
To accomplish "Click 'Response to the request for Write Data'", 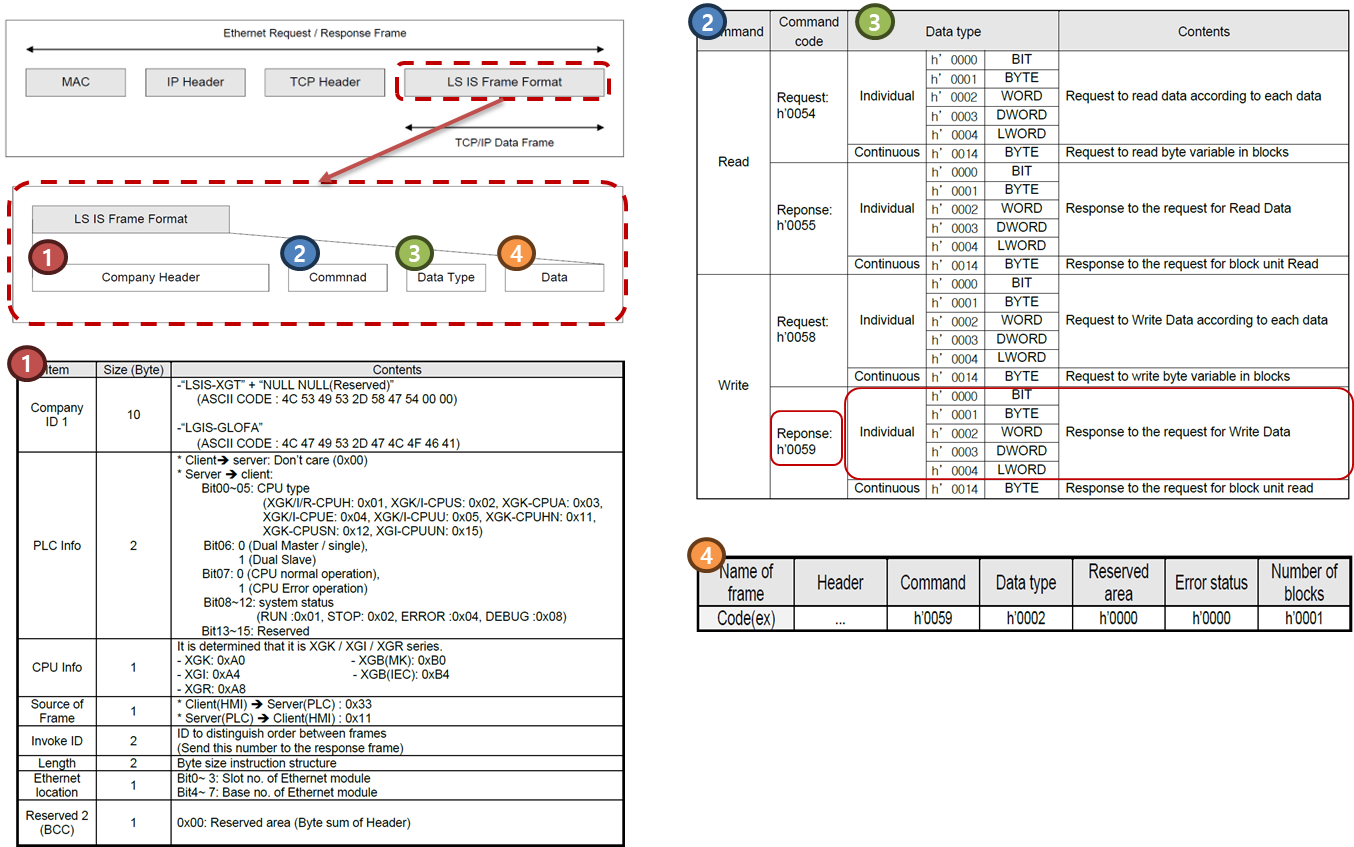I will 1178,433.
